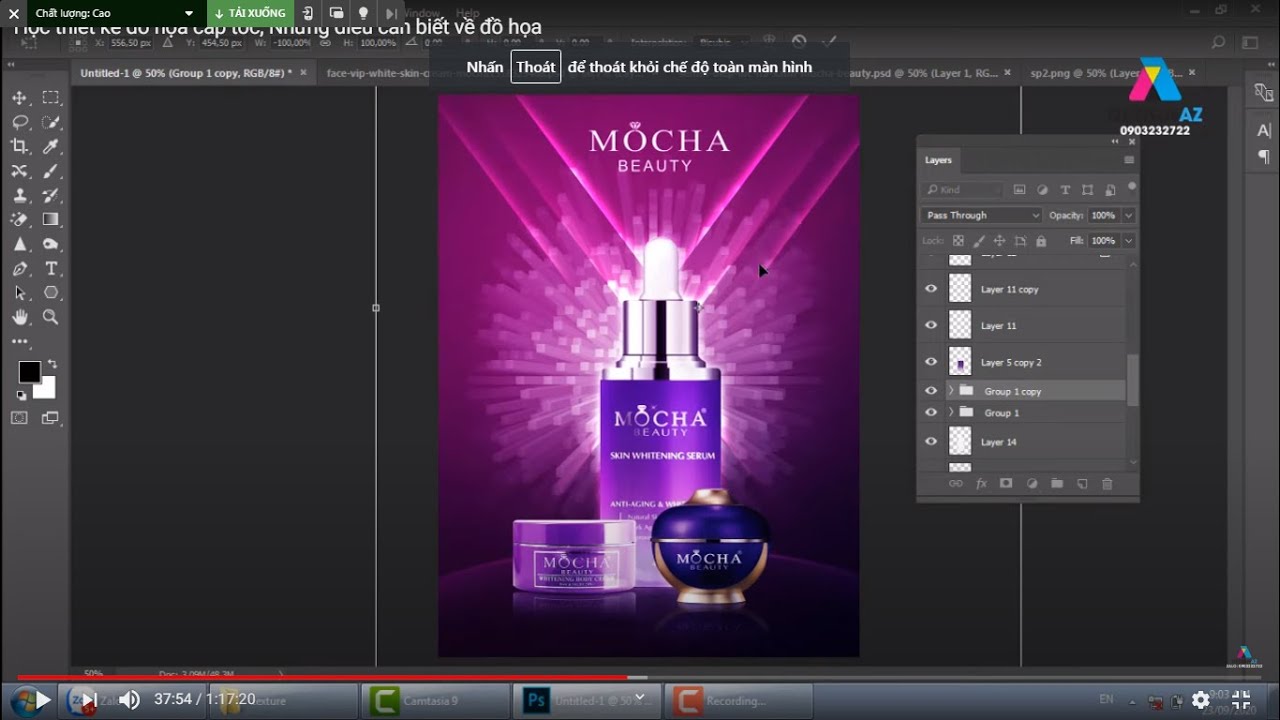Select the Quick Selection tool
Image resolution: width=1280 pixels, height=720 pixels.
51,122
